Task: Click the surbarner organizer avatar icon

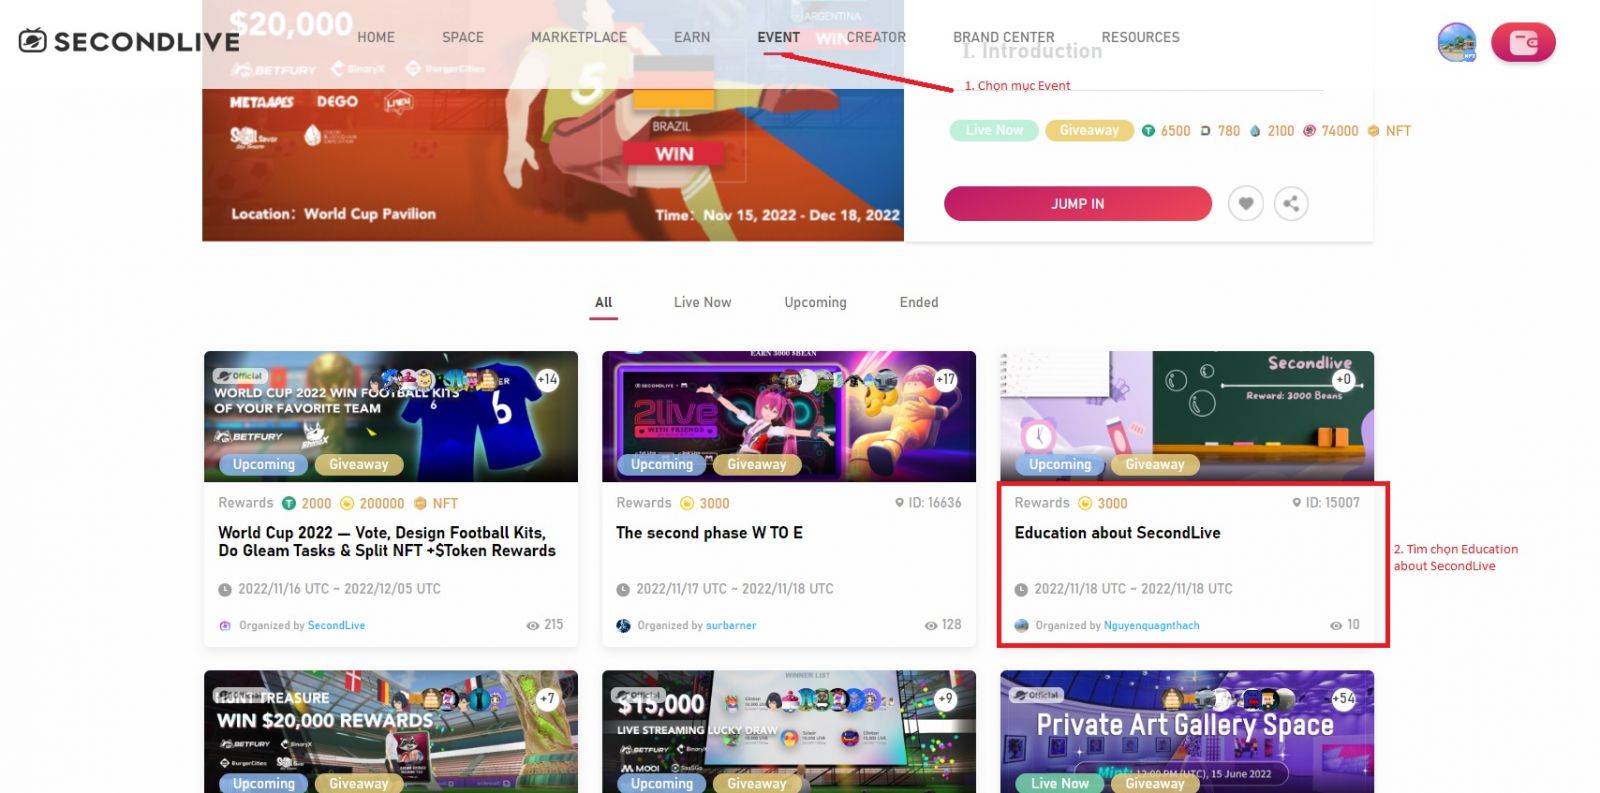Action: tap(623, 626)
